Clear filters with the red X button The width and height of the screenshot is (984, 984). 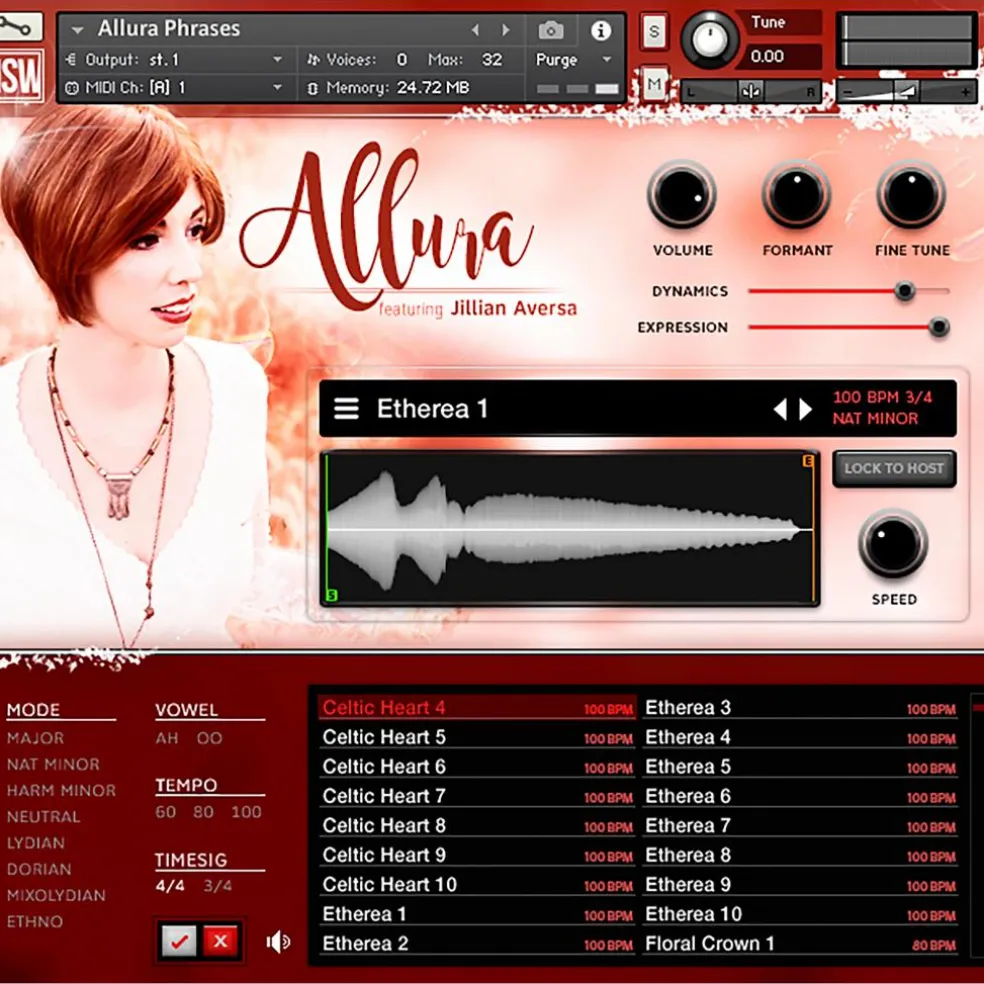pyautogui.click(x=220, y=941)
